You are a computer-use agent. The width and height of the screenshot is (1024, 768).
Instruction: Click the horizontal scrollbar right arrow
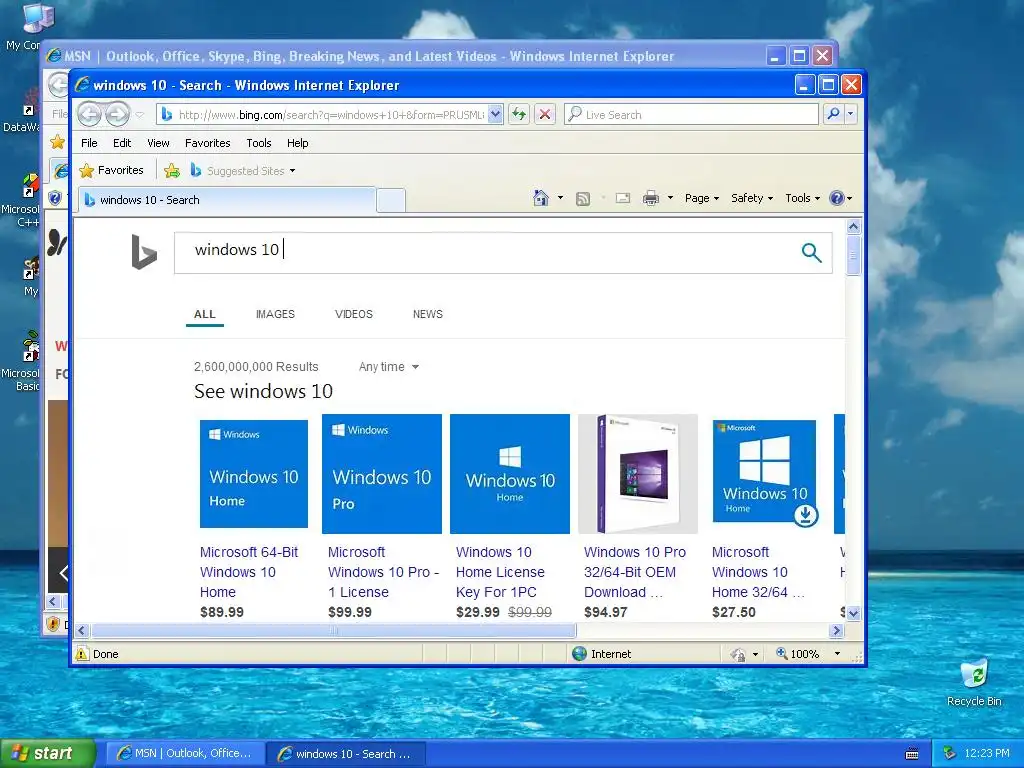(x=837, y=630)
